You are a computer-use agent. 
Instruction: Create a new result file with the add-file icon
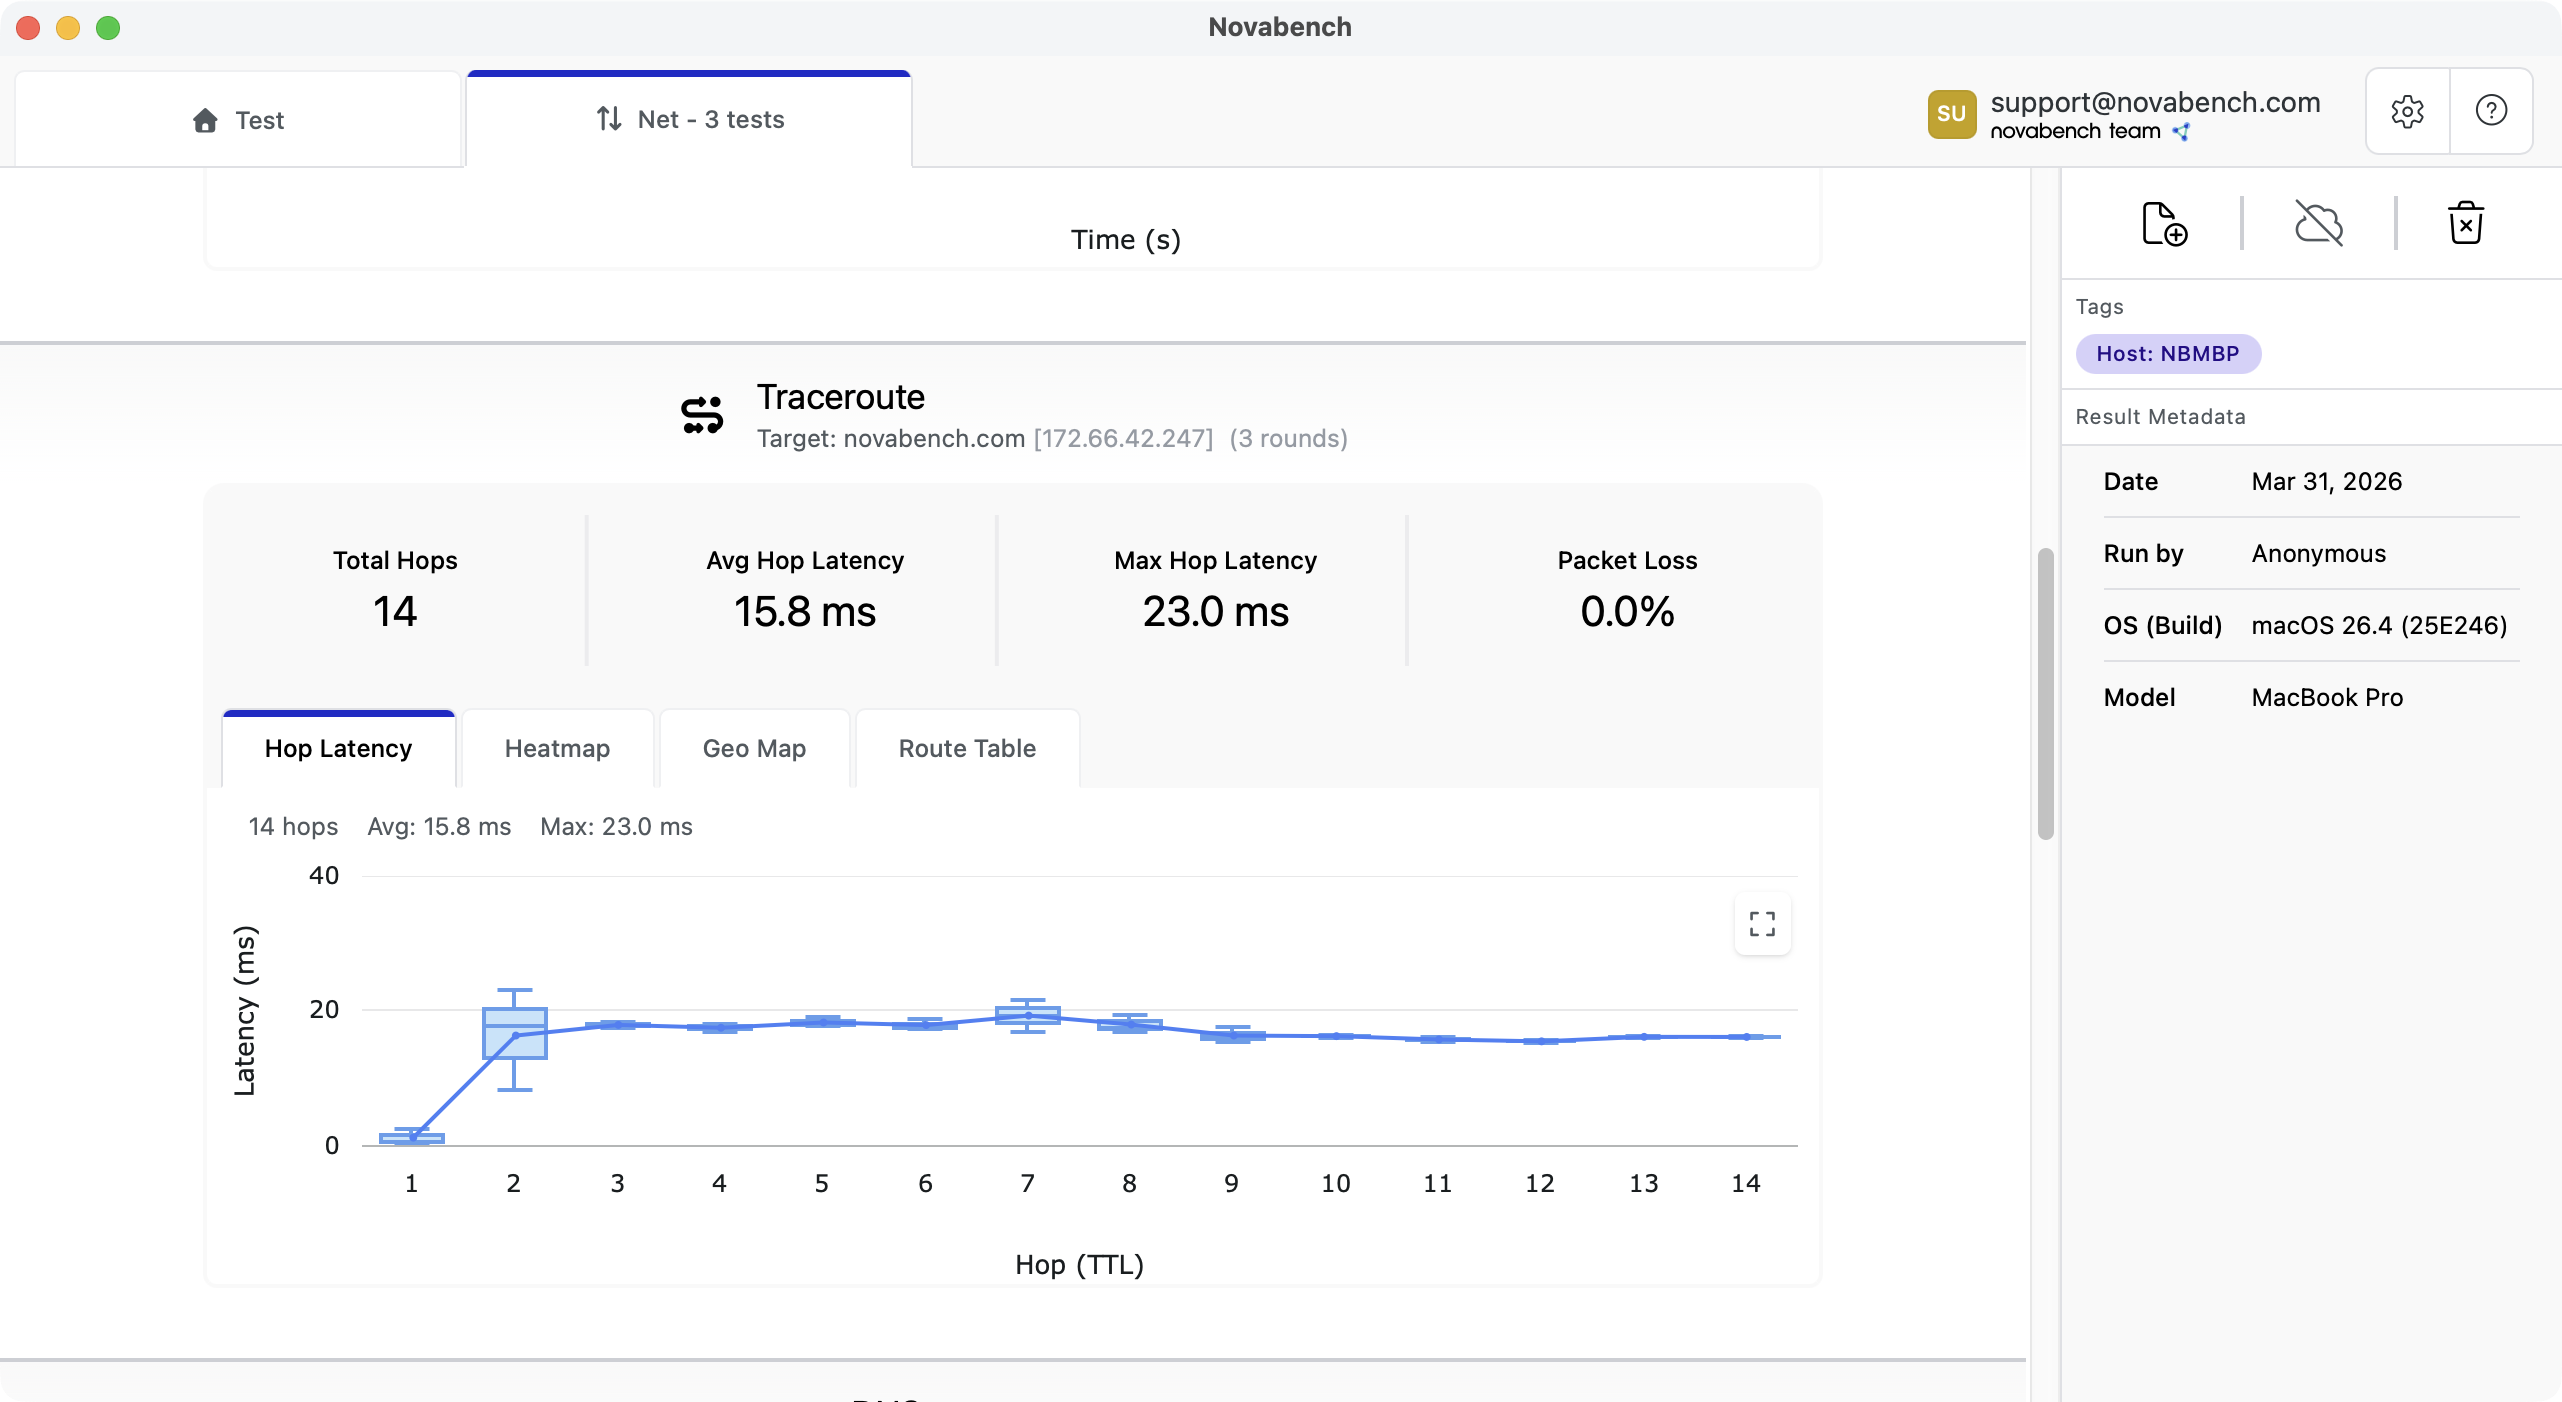click(x=2162, y=222)
